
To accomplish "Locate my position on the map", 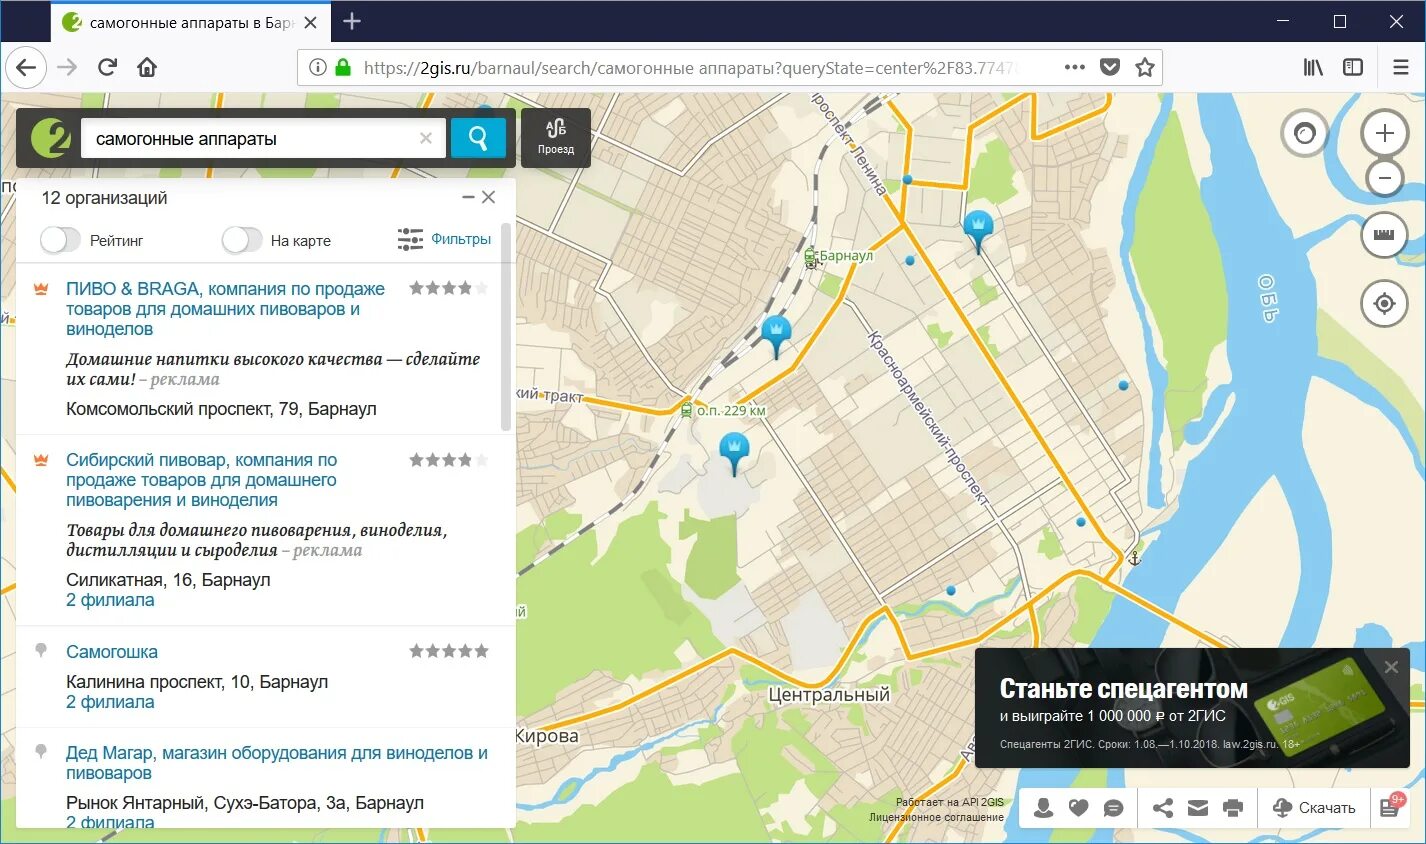I will (x=1384, y=303).
